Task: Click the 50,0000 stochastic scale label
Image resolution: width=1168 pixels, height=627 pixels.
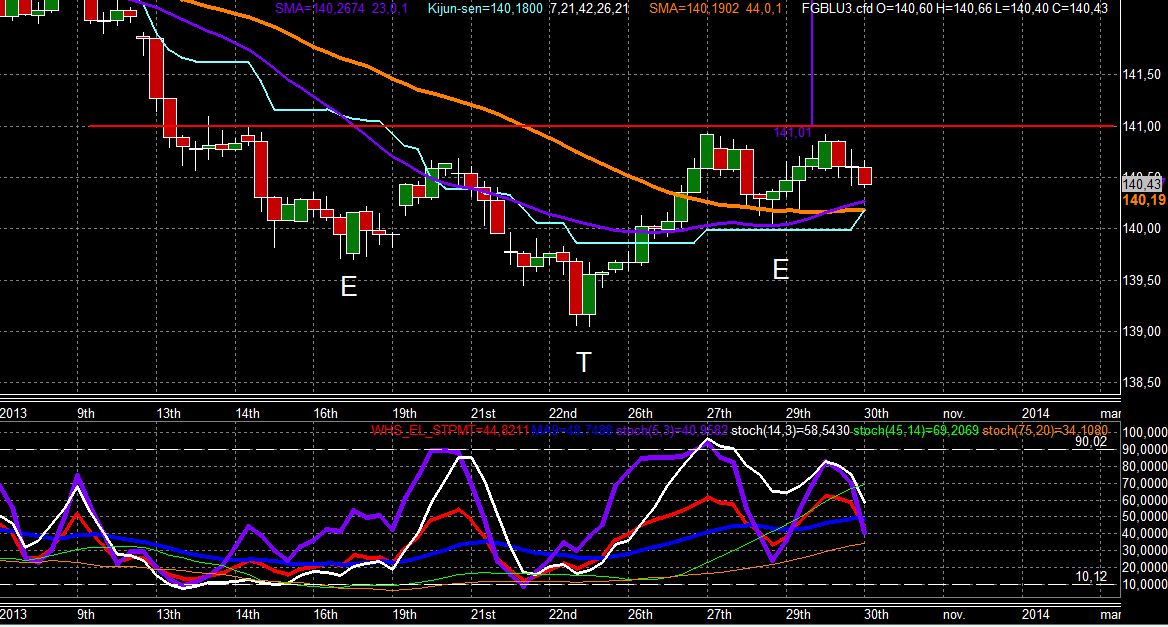Action: (1144, 517)
